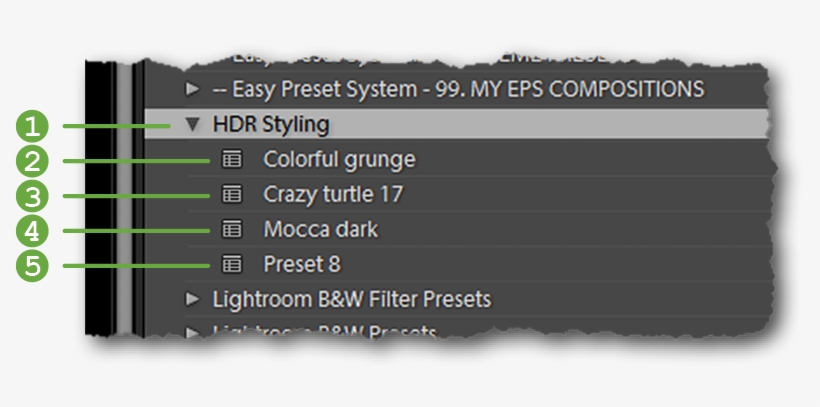Image resolution: width=820 pixels, height=407 pixels.
Task: Click the preset icon next to Preset 8
Action: point(232,265)
